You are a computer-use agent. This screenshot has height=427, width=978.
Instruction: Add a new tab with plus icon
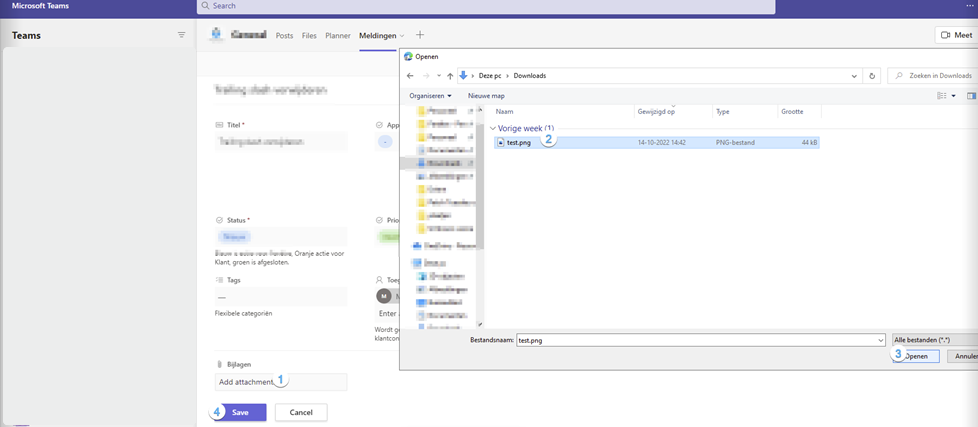click(x=420, y=35)
